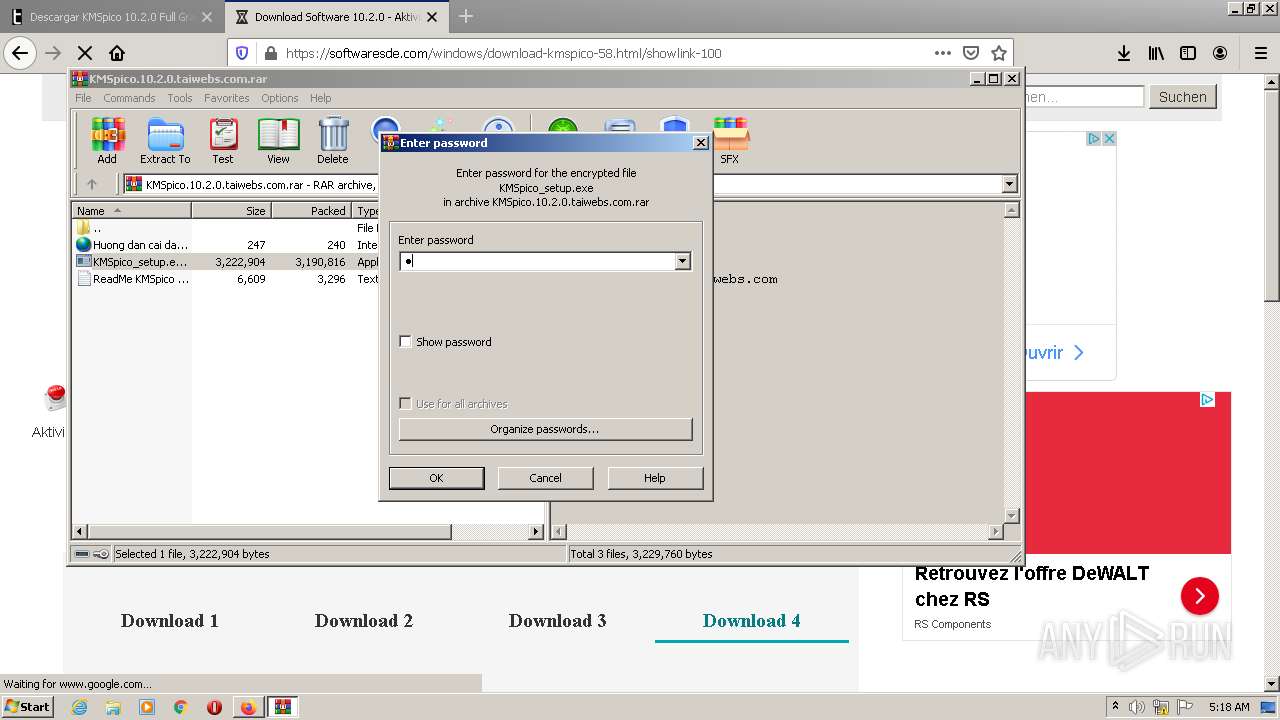
Task: Click the Pocket save icon in address bar
Action: coord(970,53)
